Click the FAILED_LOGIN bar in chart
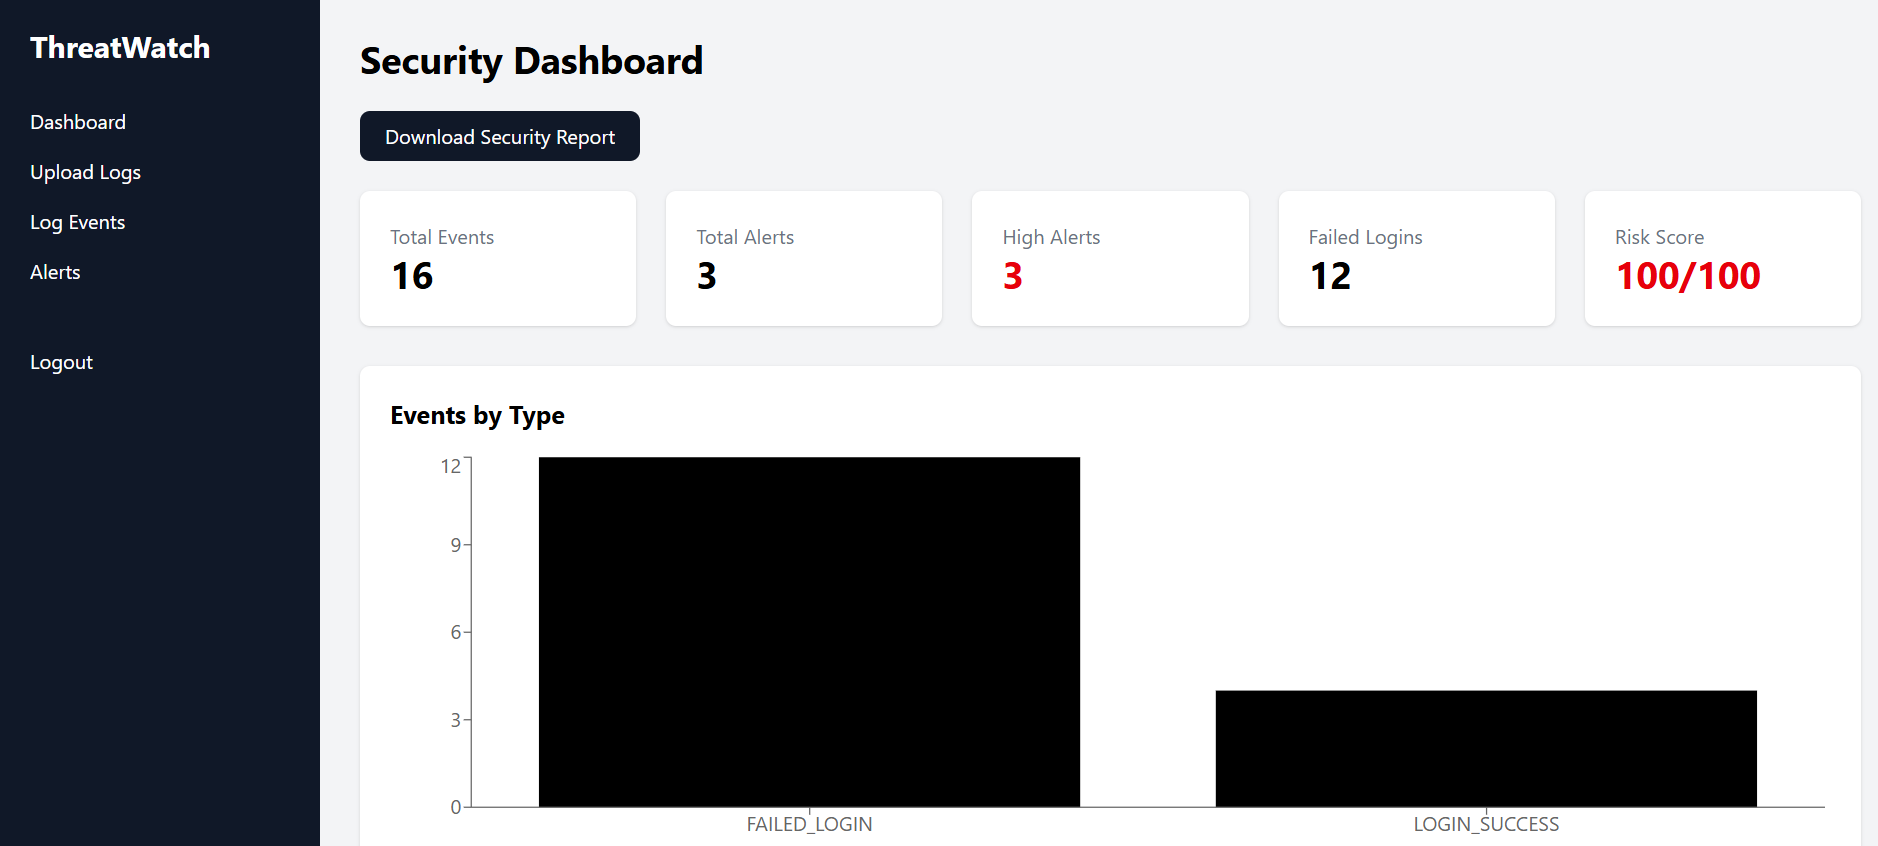This screenshot has height=846, width=1878. (809, 632)
